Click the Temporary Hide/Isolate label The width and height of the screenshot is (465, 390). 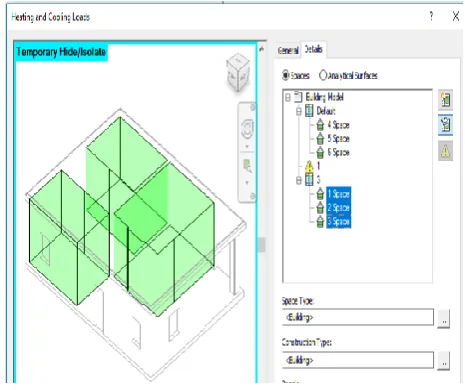click(61, 52)
